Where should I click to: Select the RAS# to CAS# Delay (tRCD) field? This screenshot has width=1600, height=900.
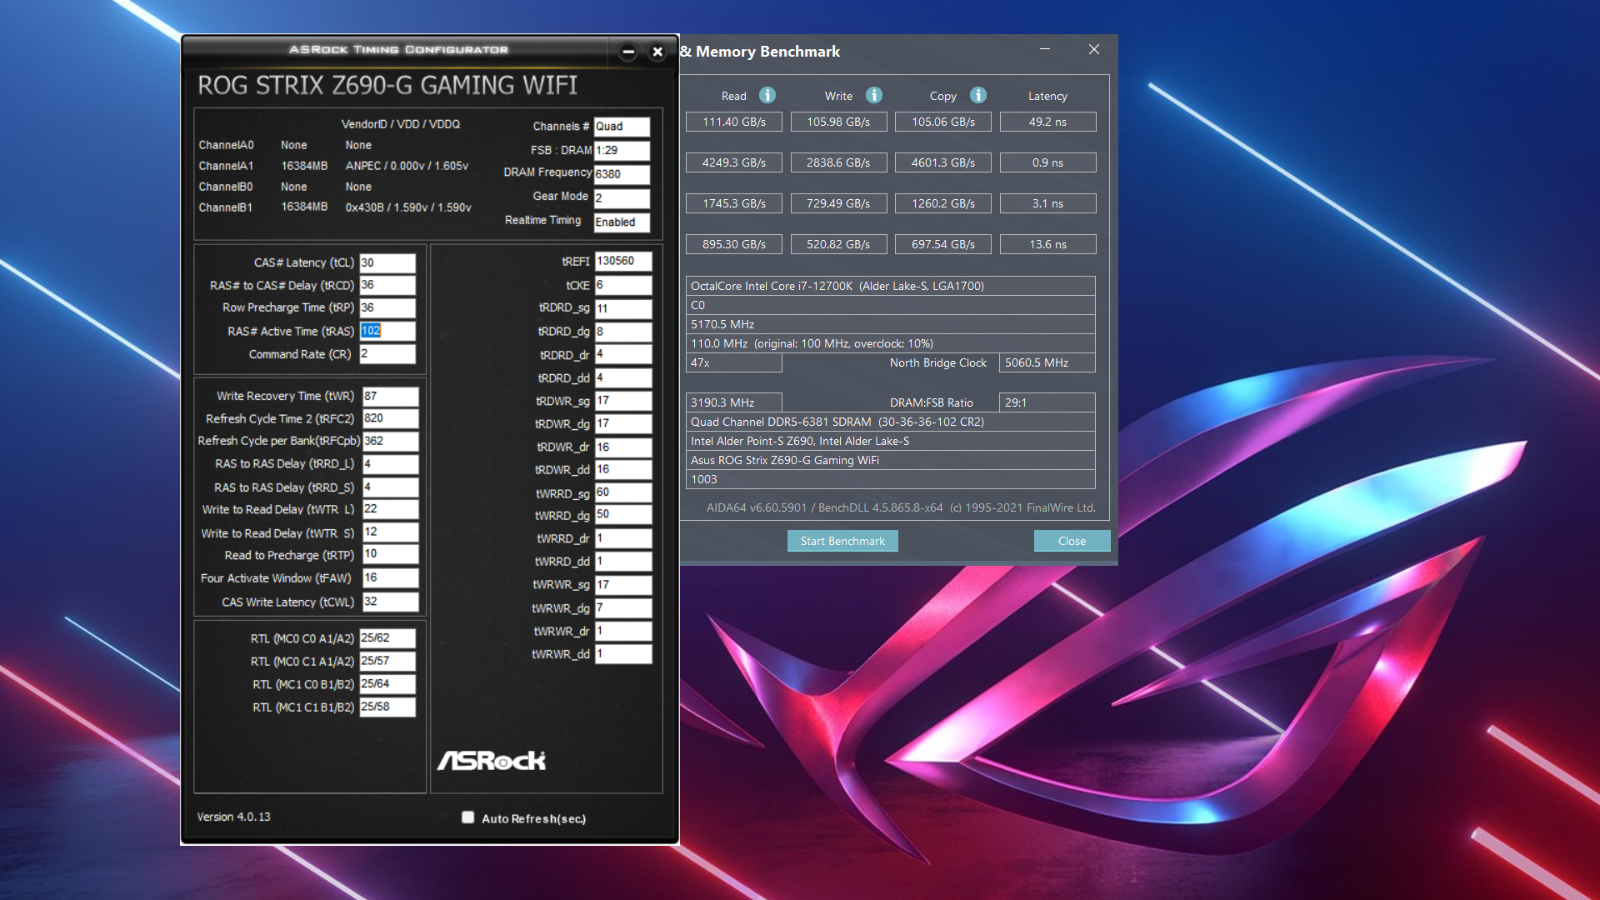point(387,285)
